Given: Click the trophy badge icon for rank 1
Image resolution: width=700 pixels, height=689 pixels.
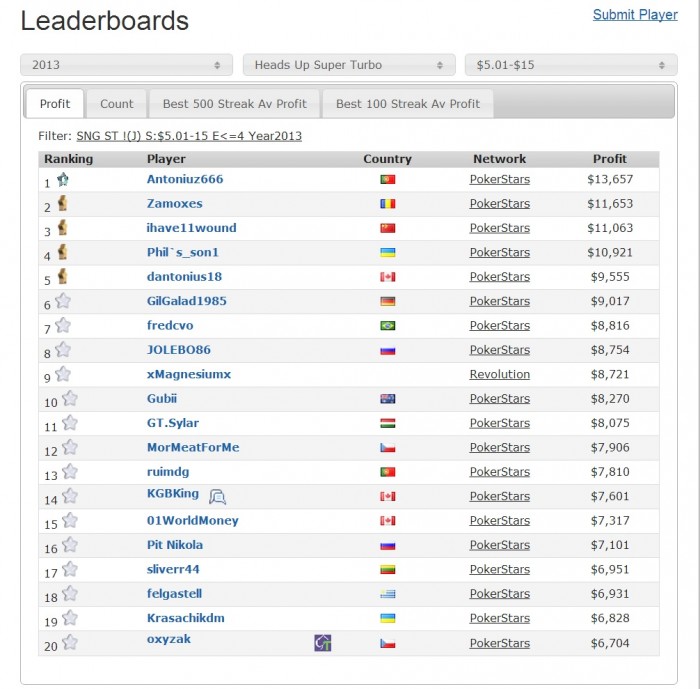Looking at the screenshot, I should (x=63, y=180).
